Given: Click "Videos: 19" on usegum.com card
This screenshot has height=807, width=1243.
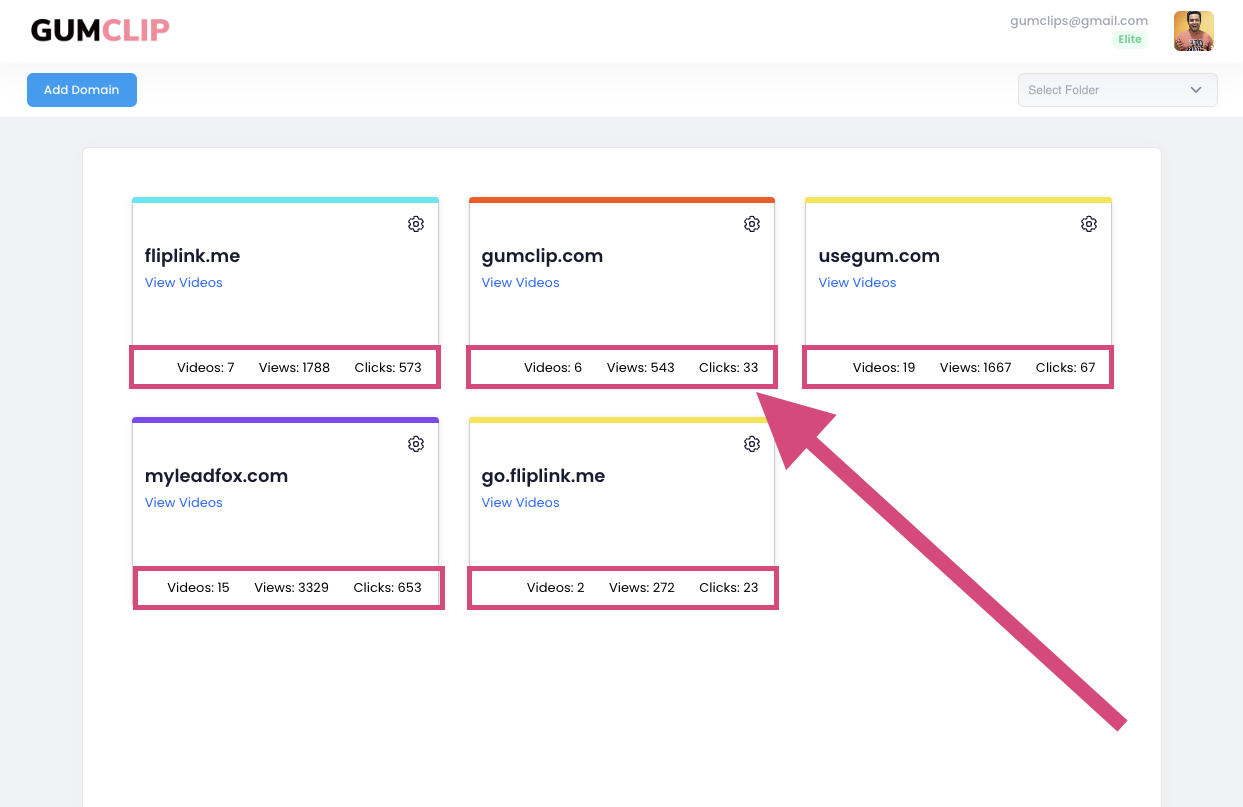Looking at the screenshot, I should [x=884, y=368].
